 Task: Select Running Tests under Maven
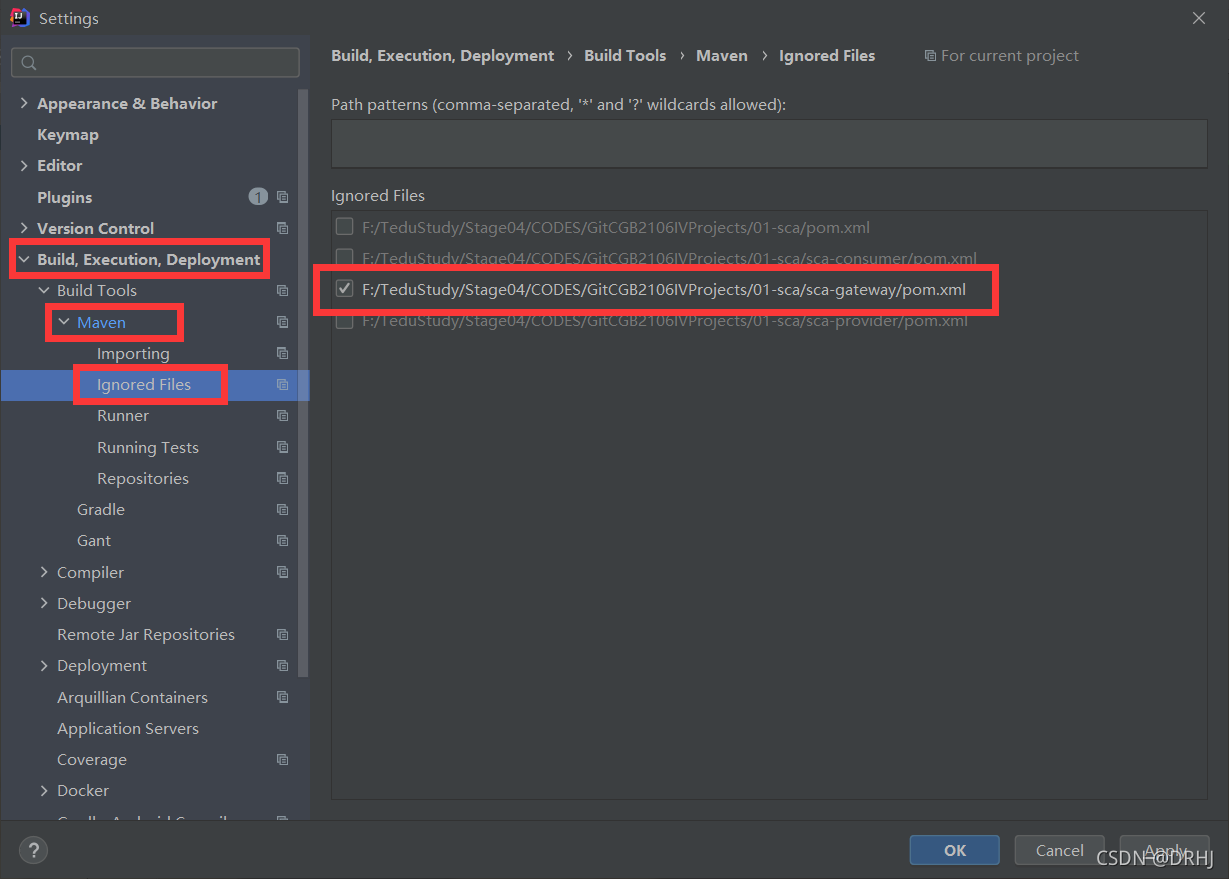(148, 447)
